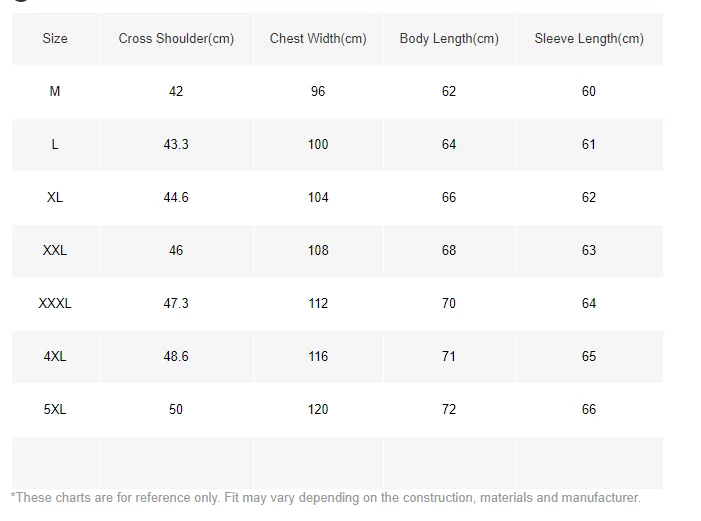Image resolution: width=701 pixels, height=521 pixels.
Task: Click the XL size row label
Action: [x=55, y=197]
